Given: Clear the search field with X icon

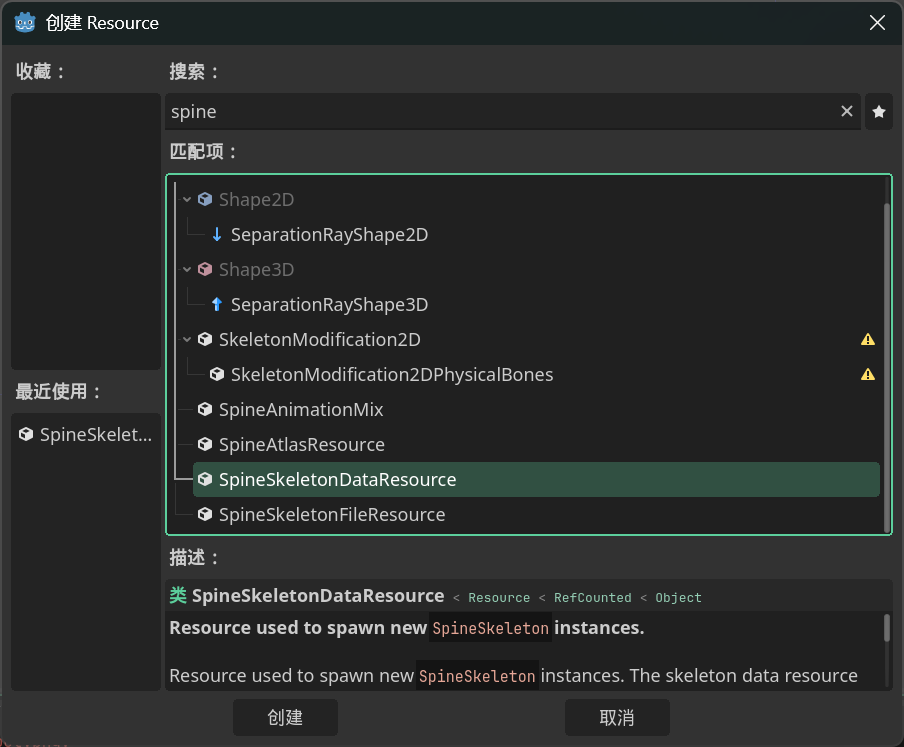Looking at the screenshot, I should (847, 112).
